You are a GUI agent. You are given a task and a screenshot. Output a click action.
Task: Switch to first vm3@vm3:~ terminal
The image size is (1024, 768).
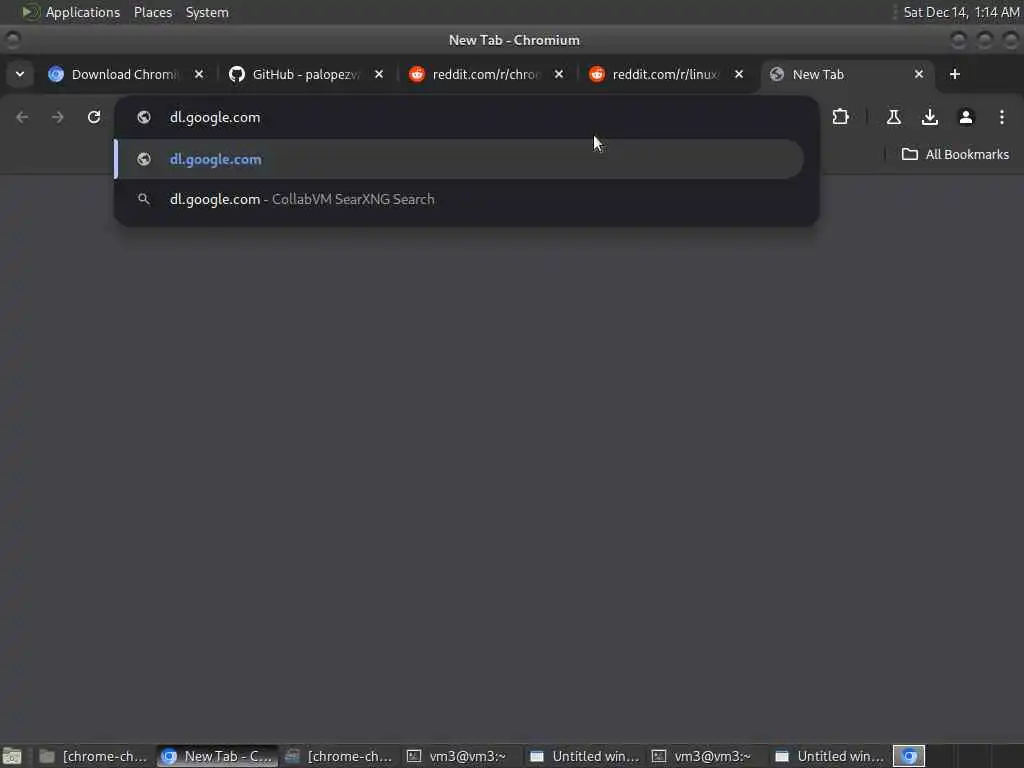point(461,756)
